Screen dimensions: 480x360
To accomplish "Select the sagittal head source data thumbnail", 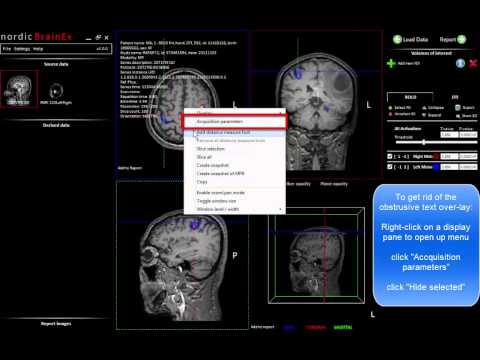I will tap(19, 89).
